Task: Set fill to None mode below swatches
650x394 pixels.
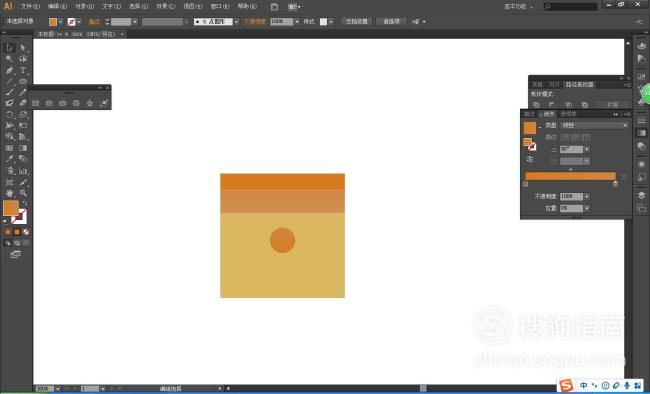Action: [26, 232]
